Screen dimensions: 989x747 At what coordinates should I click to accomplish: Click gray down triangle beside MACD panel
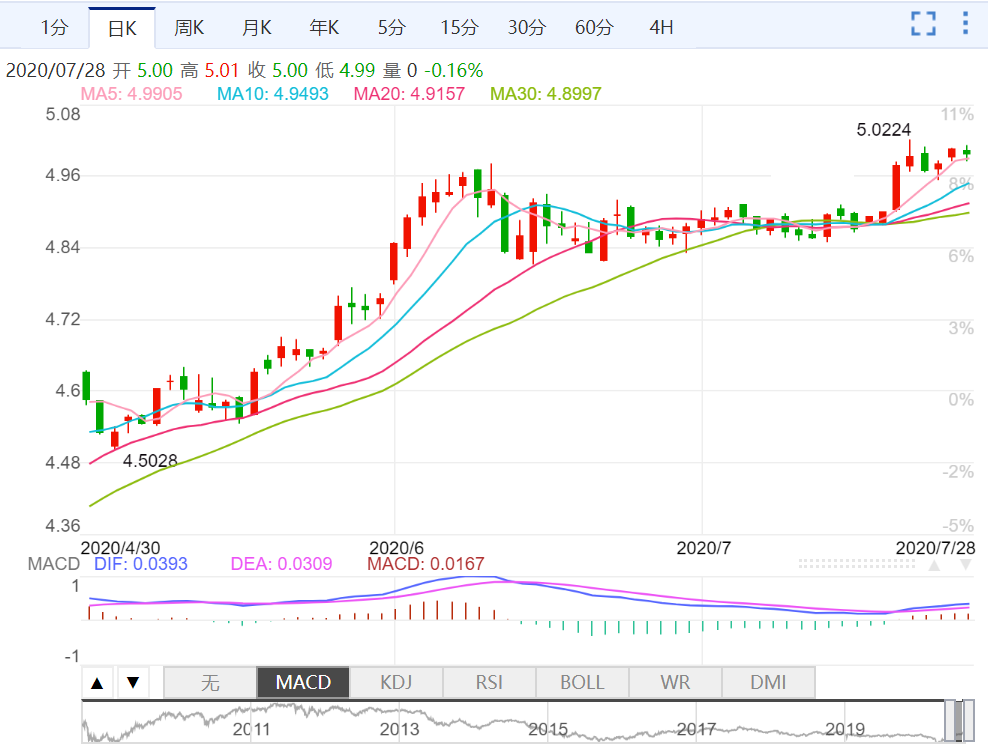(x=966, y=565)
